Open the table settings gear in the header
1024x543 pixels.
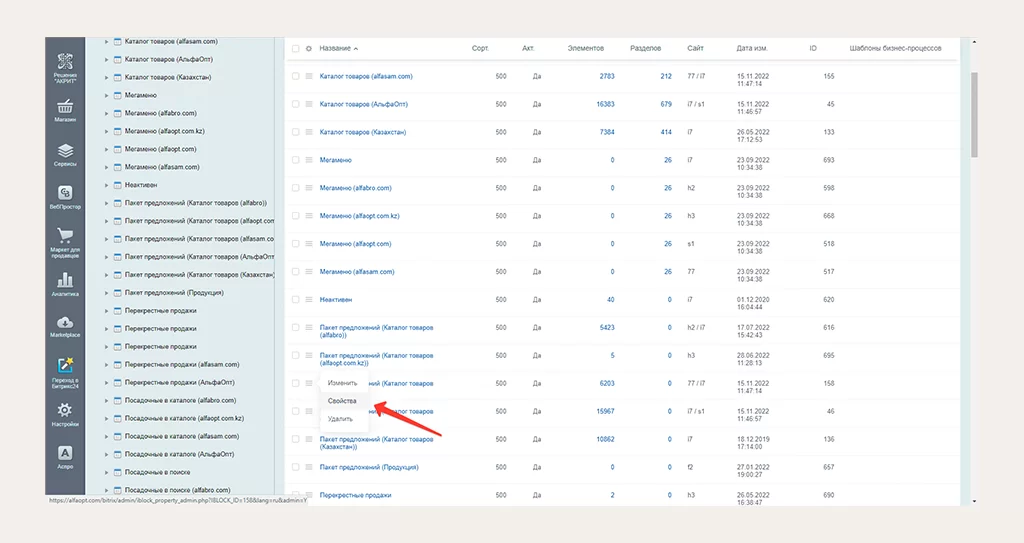pyautogui.click(x=309, y=48)
